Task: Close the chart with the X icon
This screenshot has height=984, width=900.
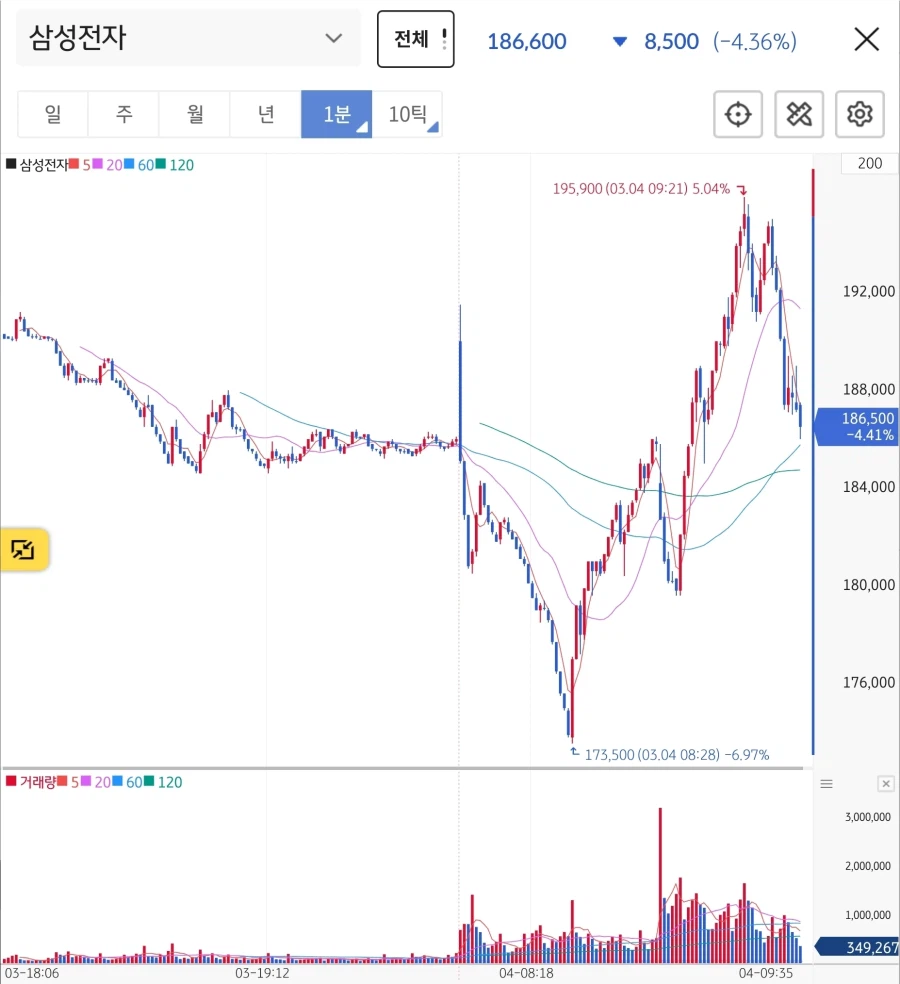Action: pyautogui.click(x=866, y=40)
